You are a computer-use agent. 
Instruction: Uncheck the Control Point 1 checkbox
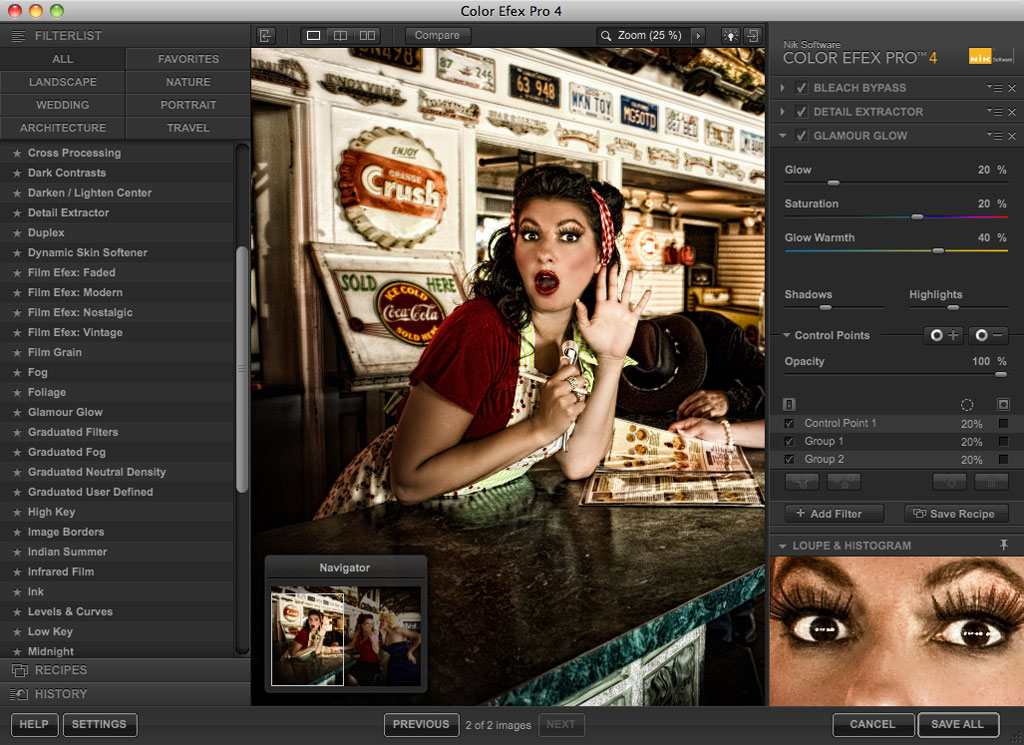point(789,423)
